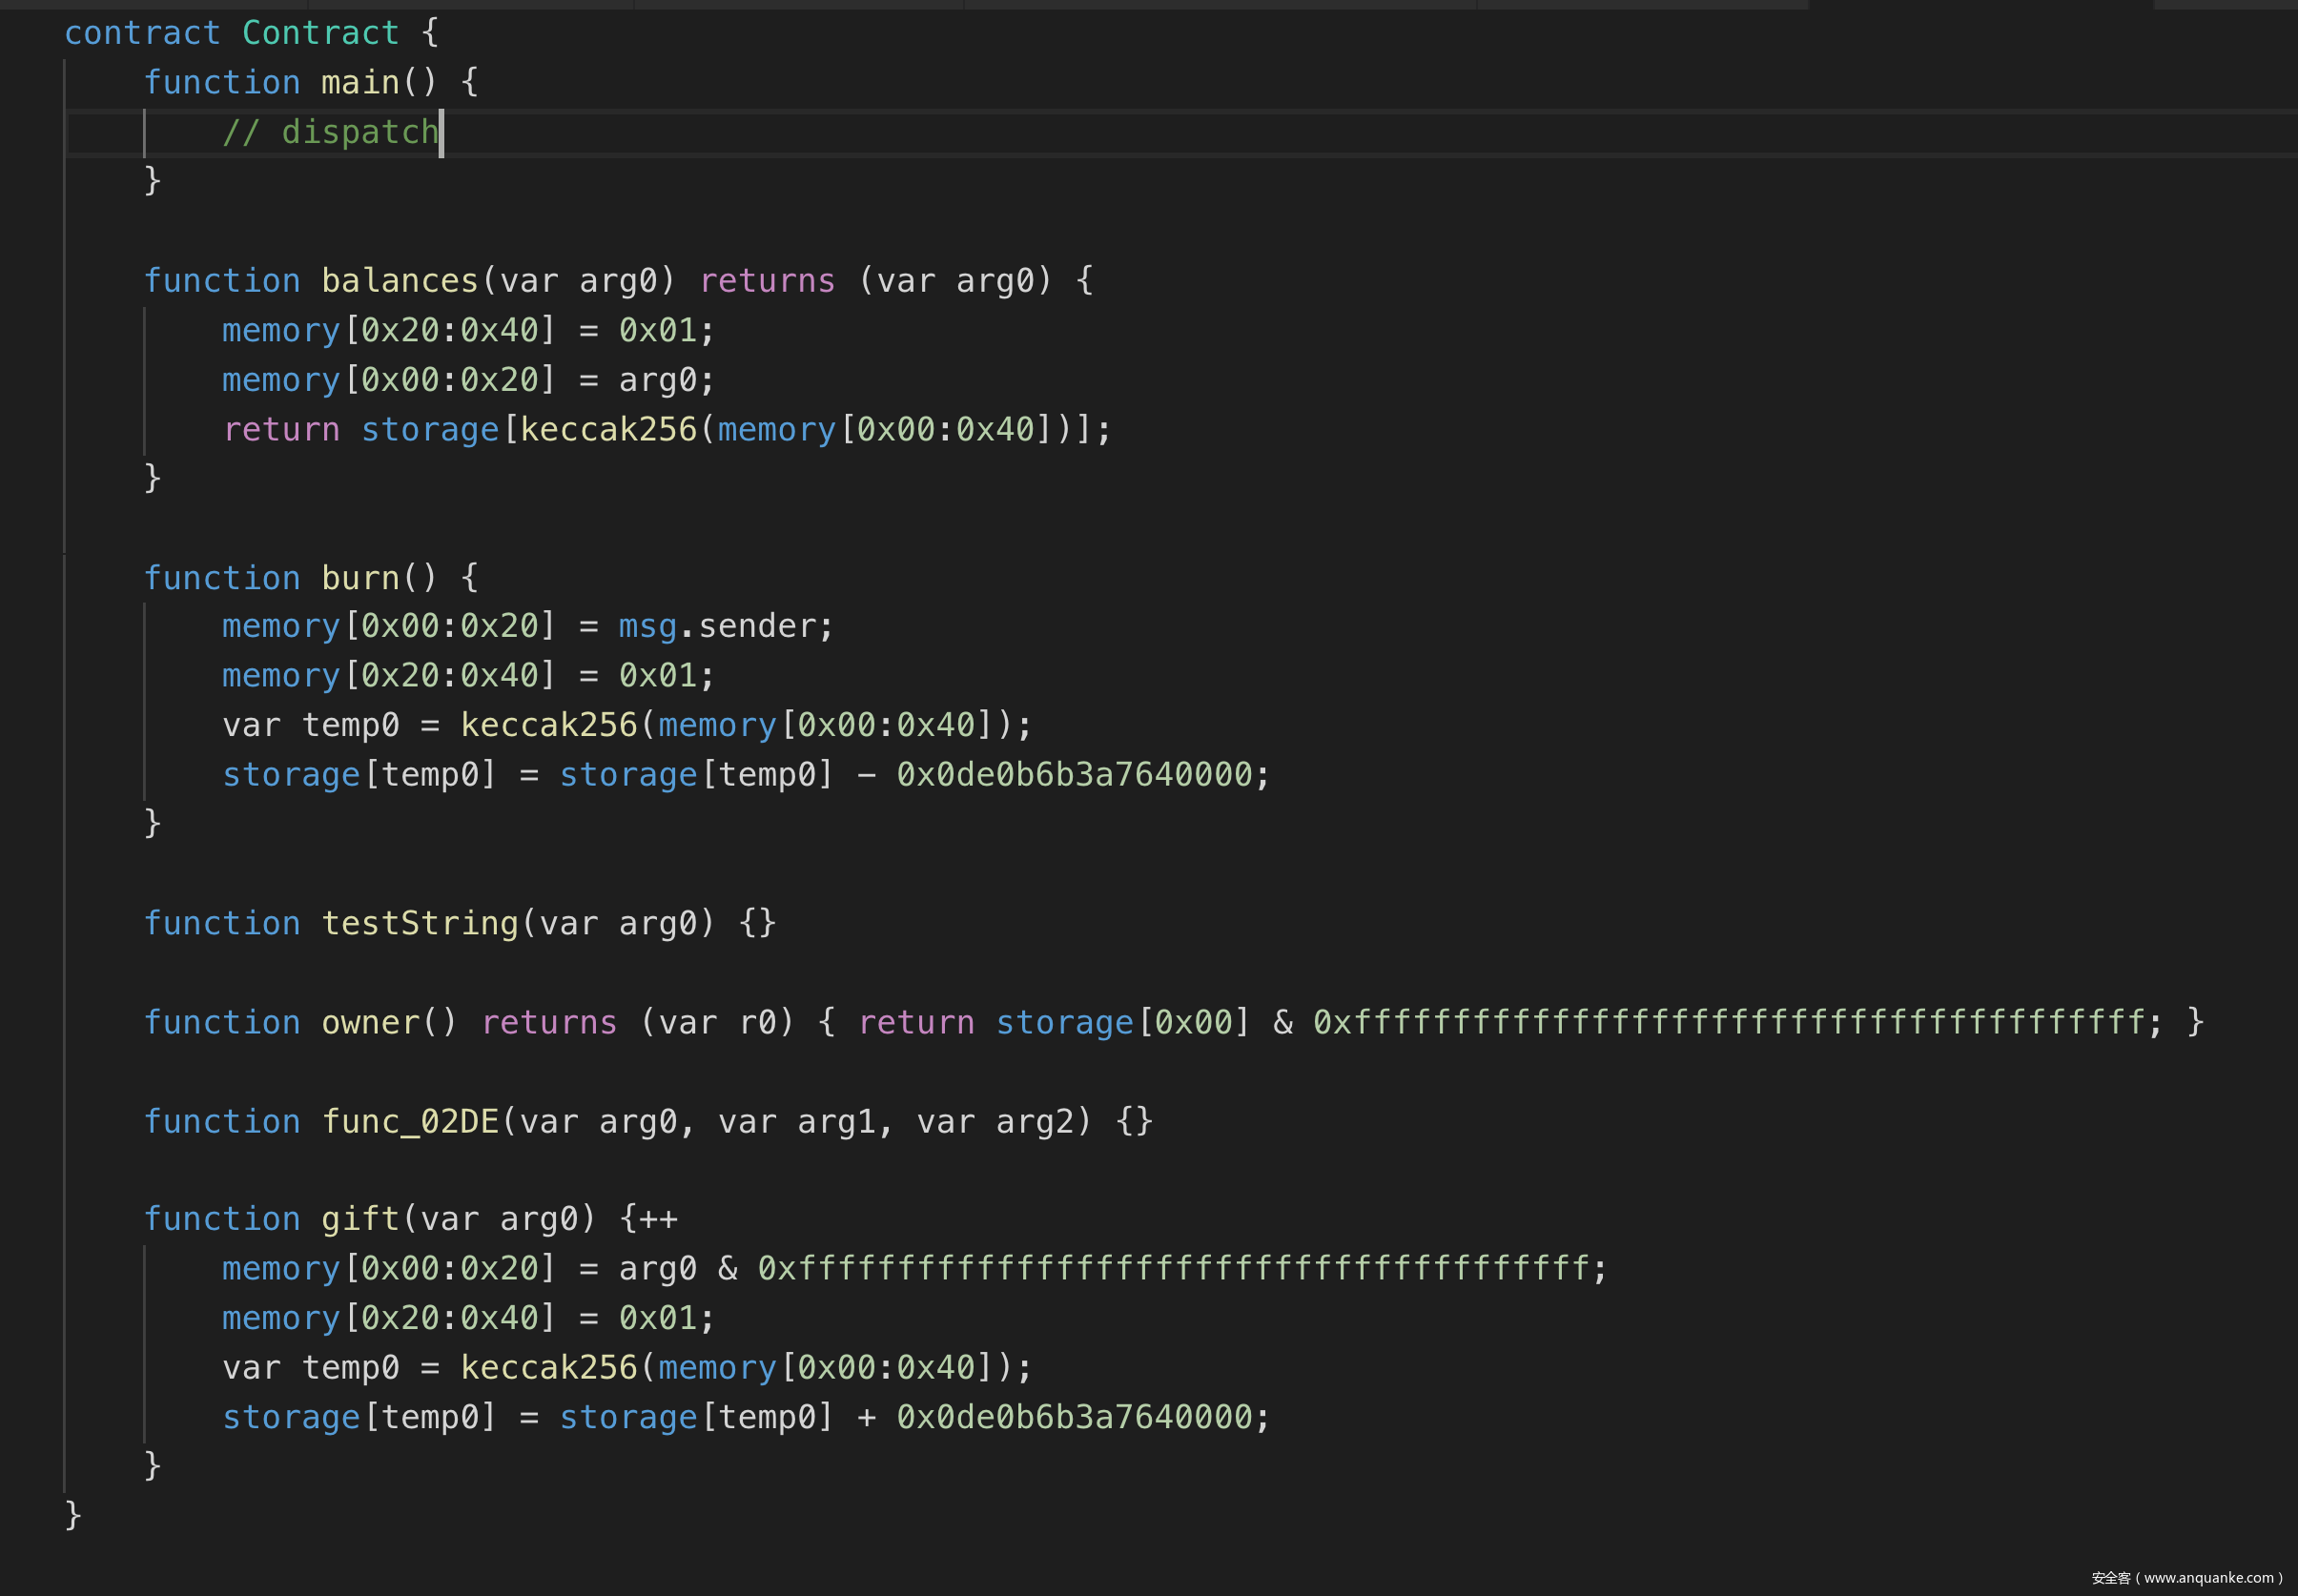Click the plus operator in gift storage line
Viewport: 2298px width, 1596px height.
865,1417
